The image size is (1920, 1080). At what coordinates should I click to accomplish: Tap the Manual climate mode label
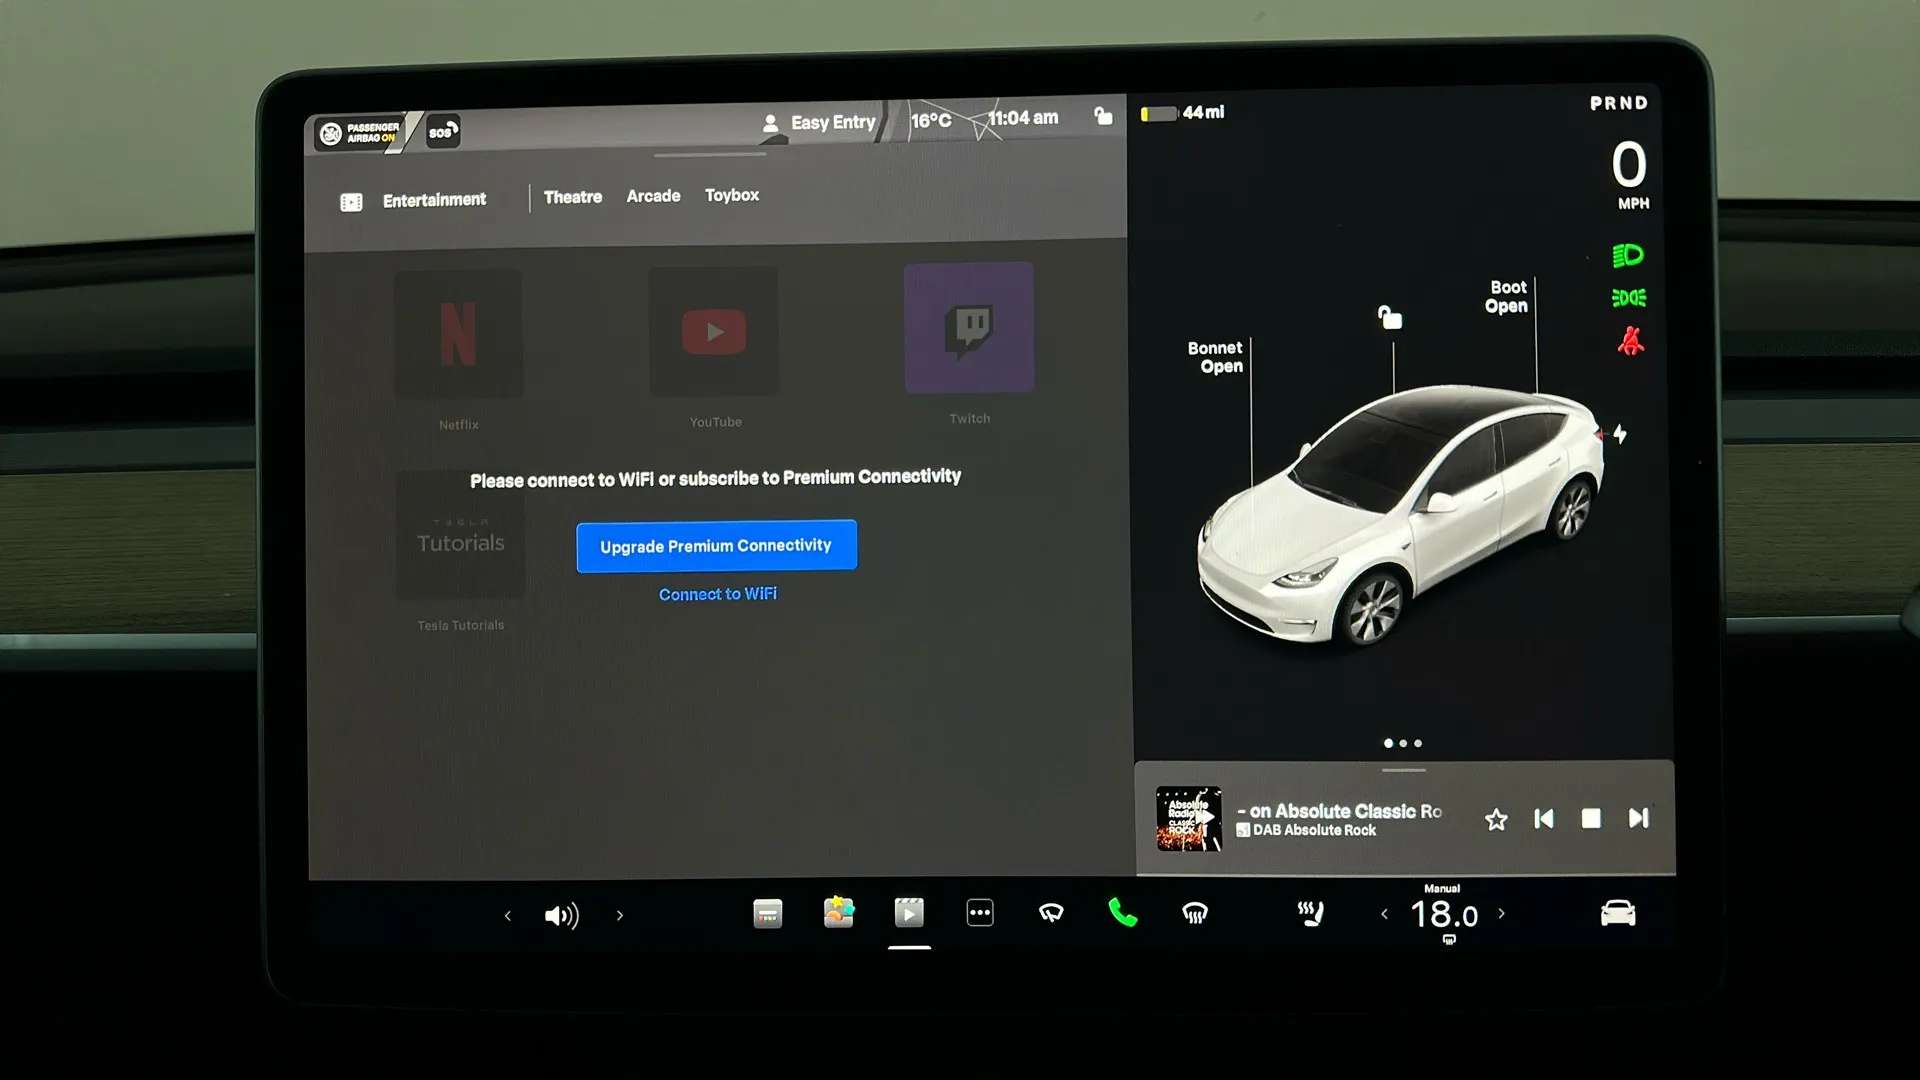tap(1442, 888)
